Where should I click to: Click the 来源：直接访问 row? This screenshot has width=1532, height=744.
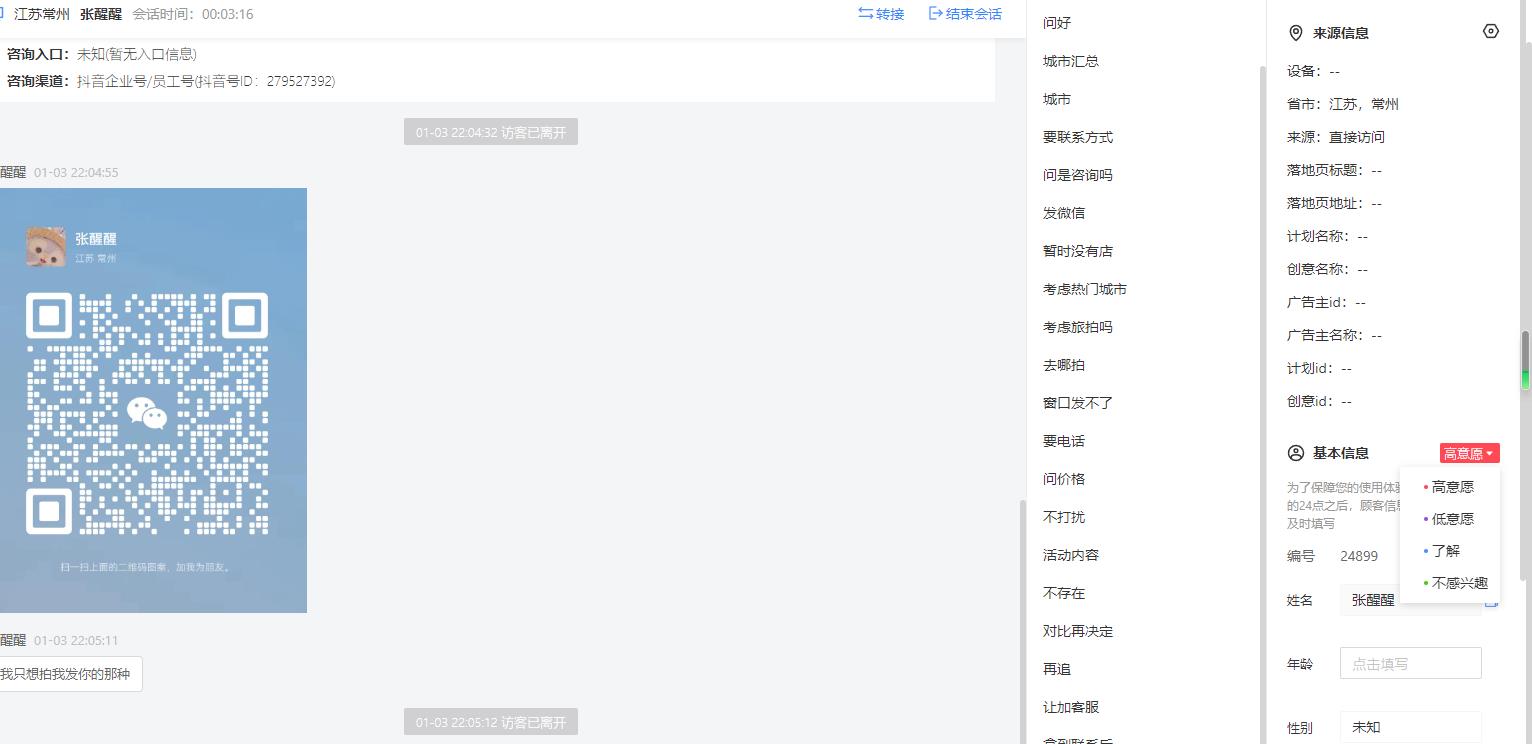[1336, 137]
